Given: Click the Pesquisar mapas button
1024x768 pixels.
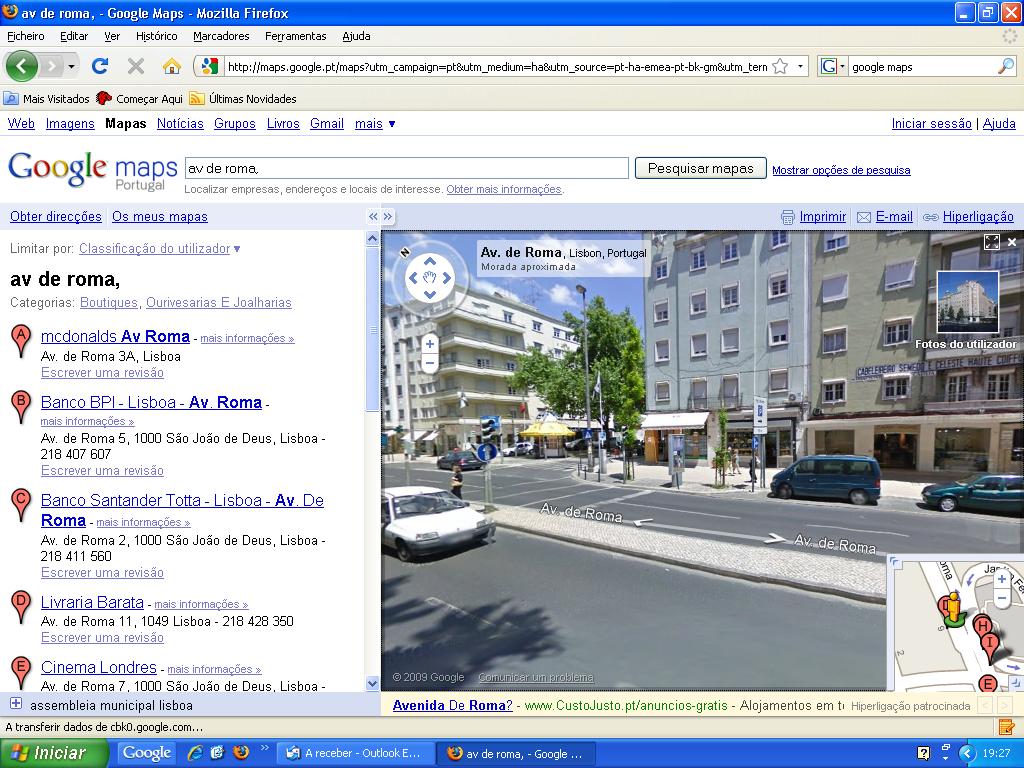Looking at the screenshot, I should click(701, 168).
